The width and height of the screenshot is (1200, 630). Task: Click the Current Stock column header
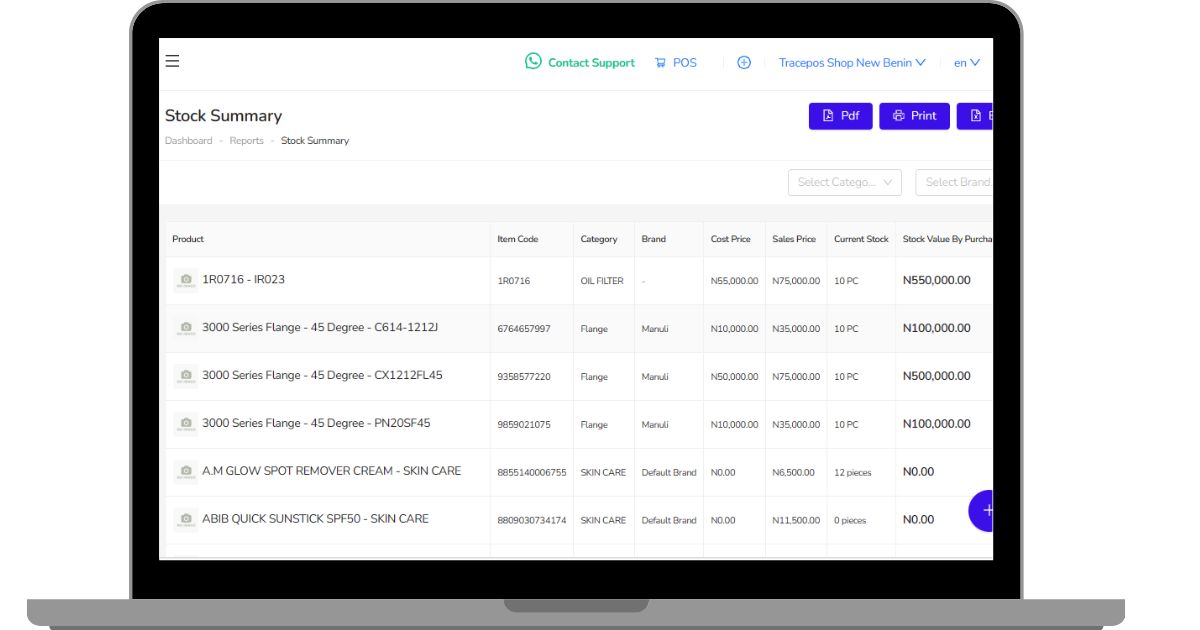(x=861, y=239)
